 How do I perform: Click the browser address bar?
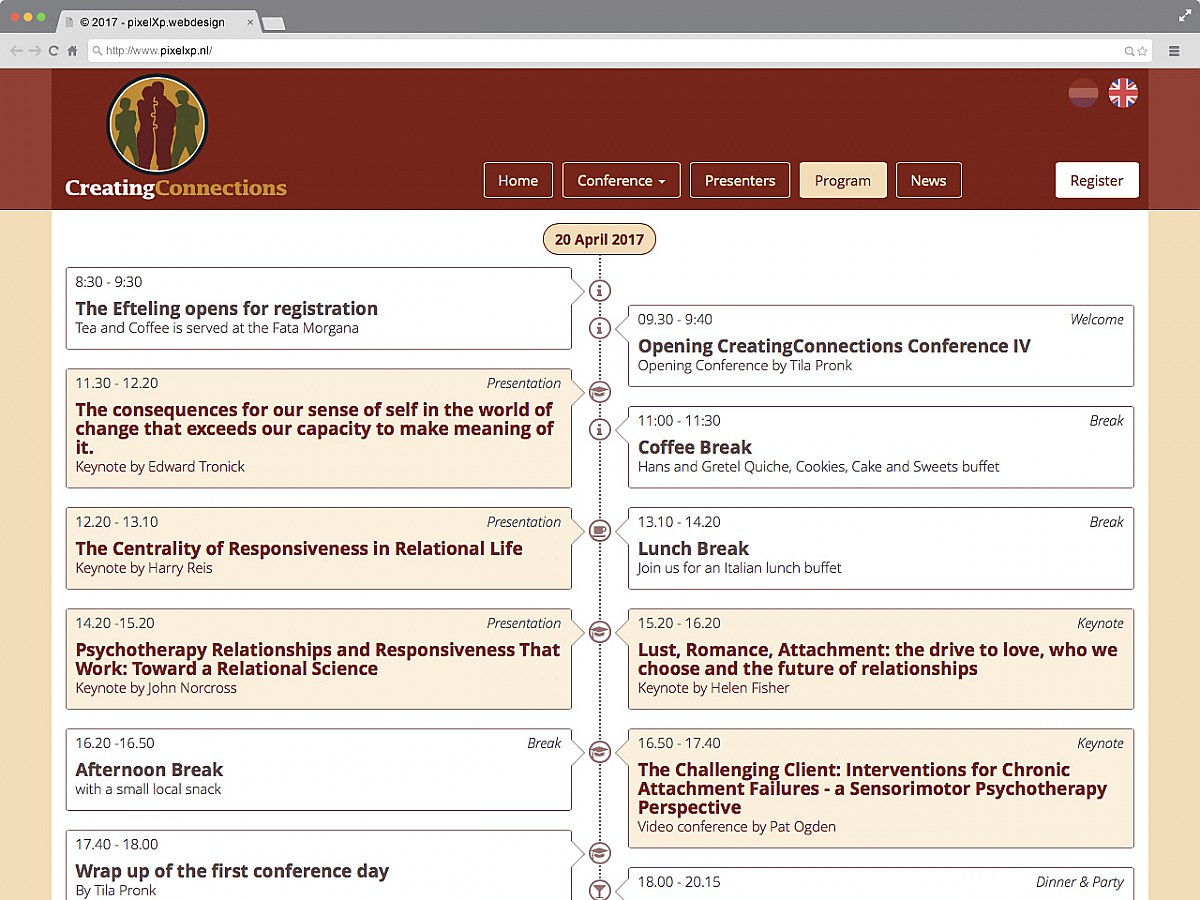click(x=600, y=51)
